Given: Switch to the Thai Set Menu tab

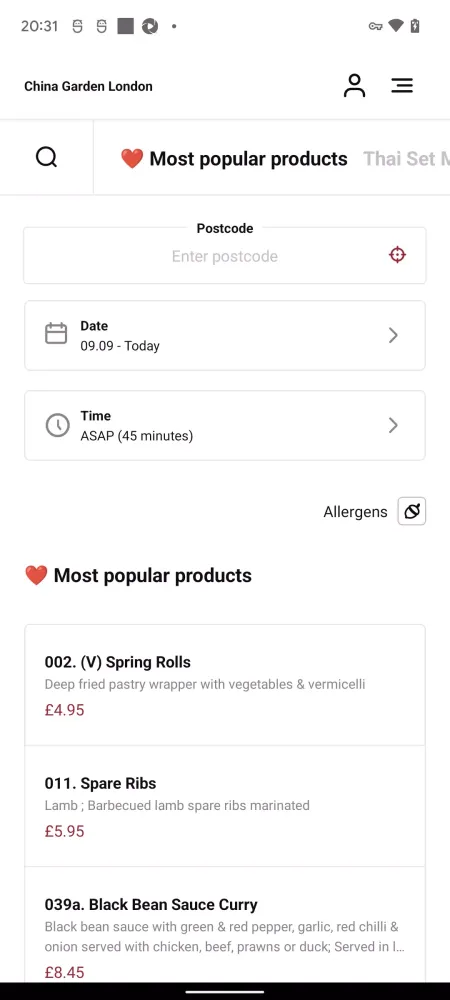Looking at the screenshot, I should [407, 159].
